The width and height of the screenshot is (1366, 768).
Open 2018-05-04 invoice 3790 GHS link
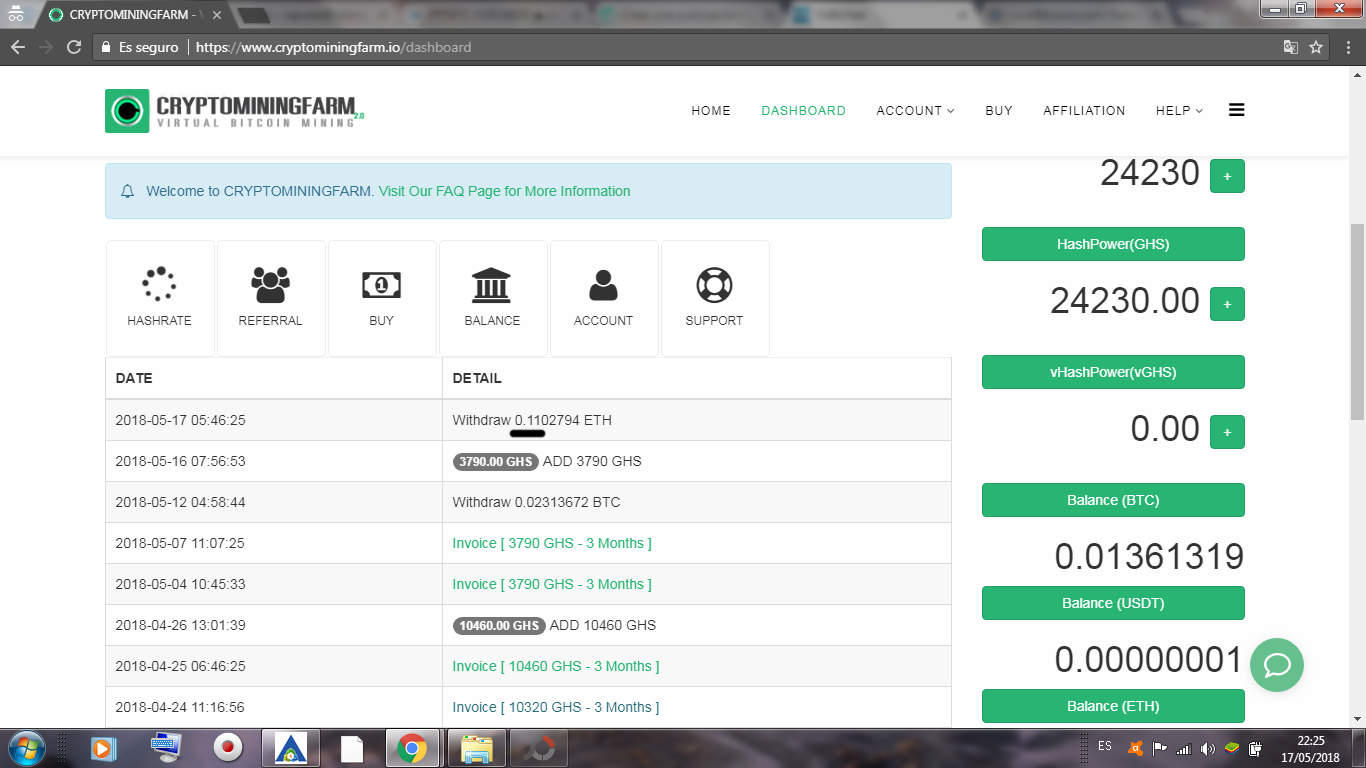[552, 584]
